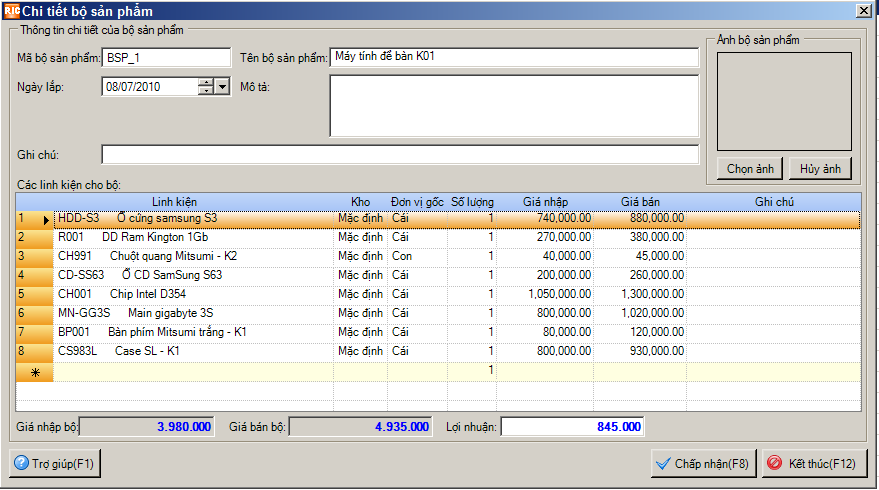Click Giá nhập cell 200,000.00

[x=545, y=276]
